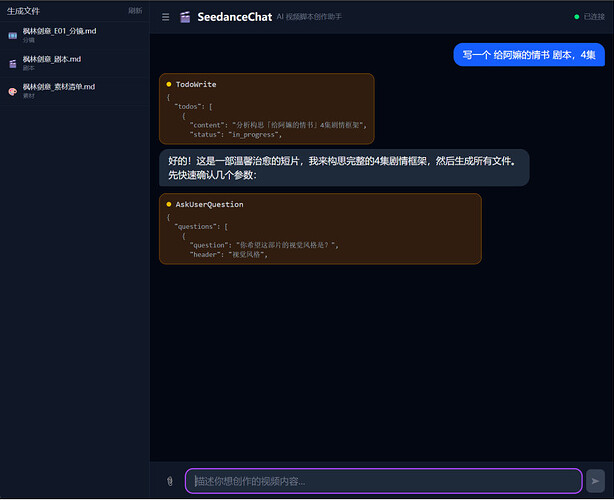
Task: Click the "content" line in TodoWrite
Action: coord(278,125)
